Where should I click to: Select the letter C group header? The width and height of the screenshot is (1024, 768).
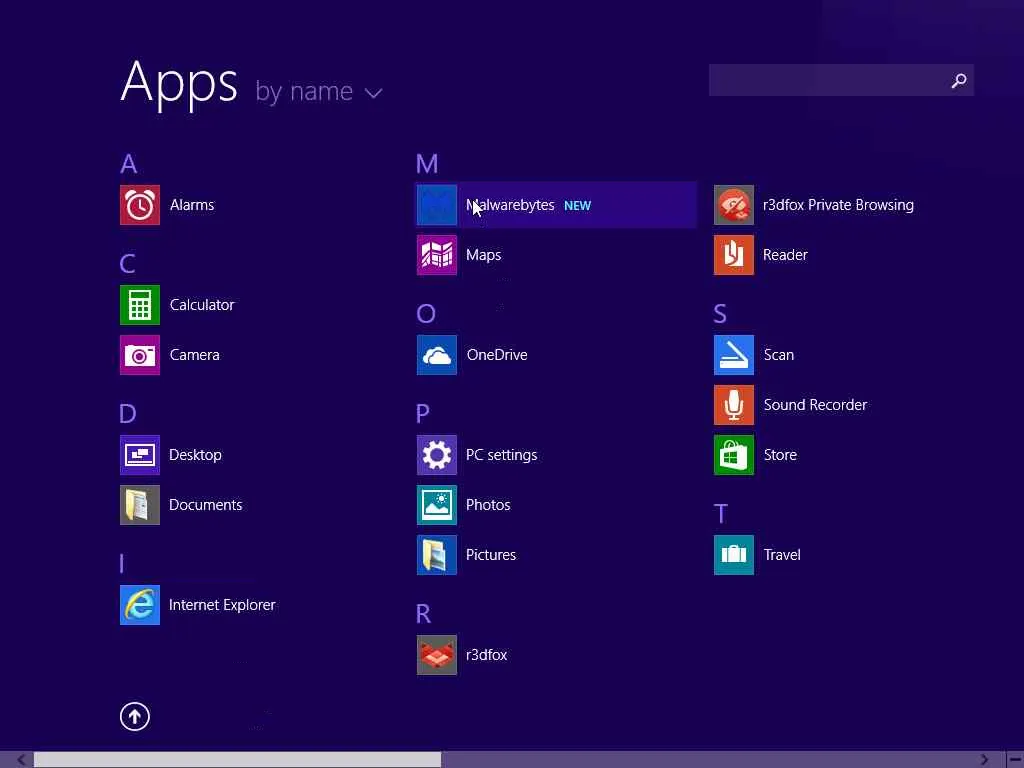(x=127, y=264)
